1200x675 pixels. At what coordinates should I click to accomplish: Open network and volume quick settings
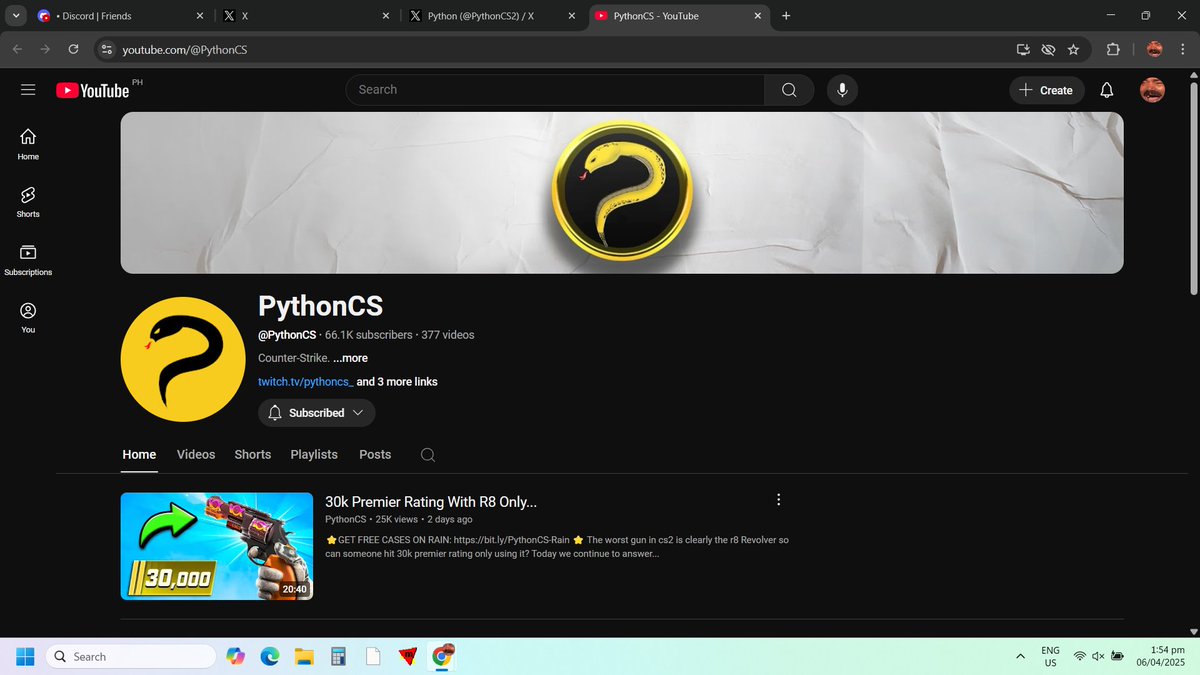pyautogui.click(x=1098, y=656)
